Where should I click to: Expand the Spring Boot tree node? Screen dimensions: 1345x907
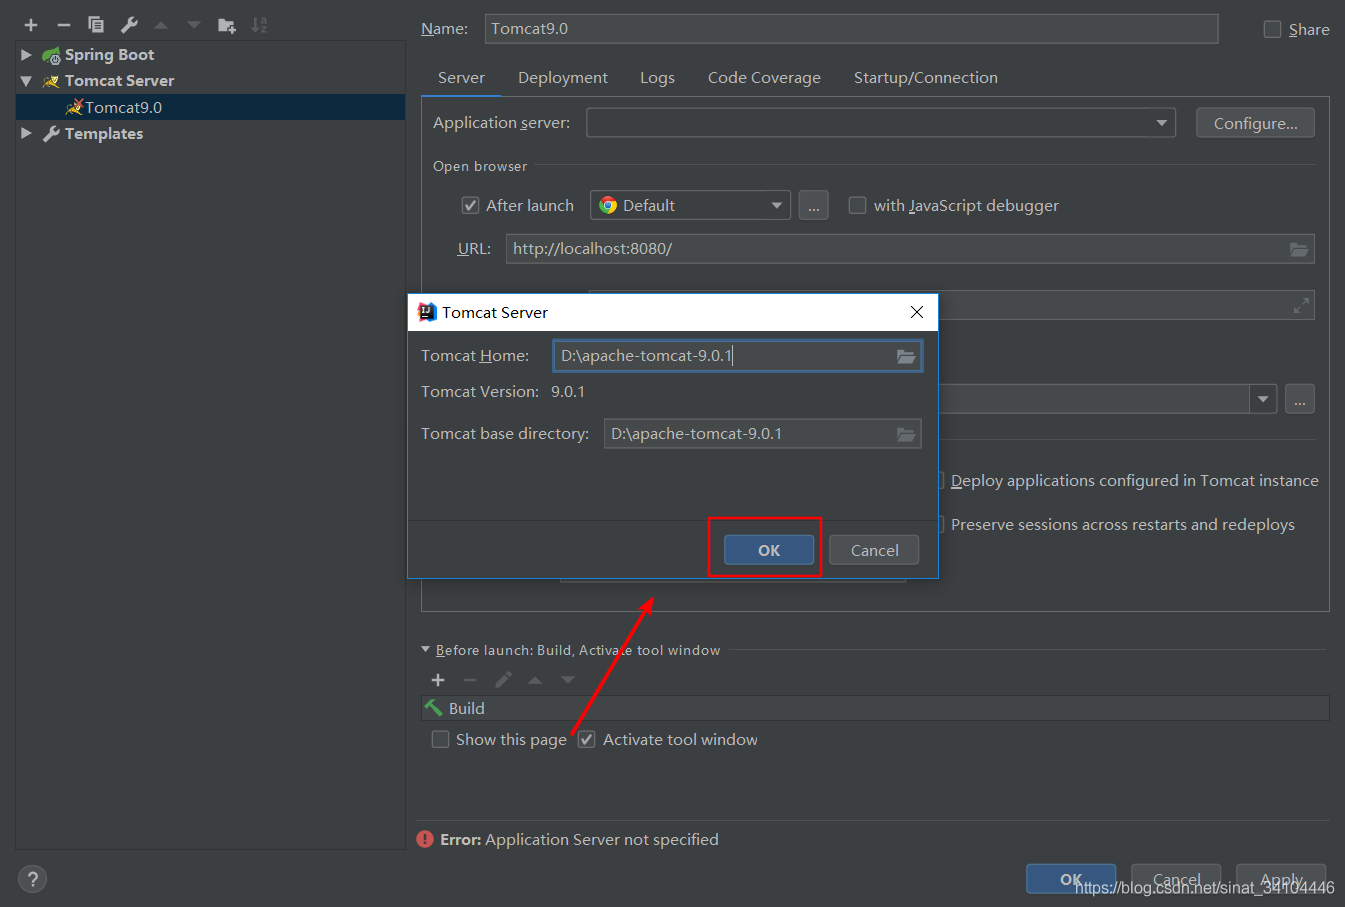tap(26, 55)
